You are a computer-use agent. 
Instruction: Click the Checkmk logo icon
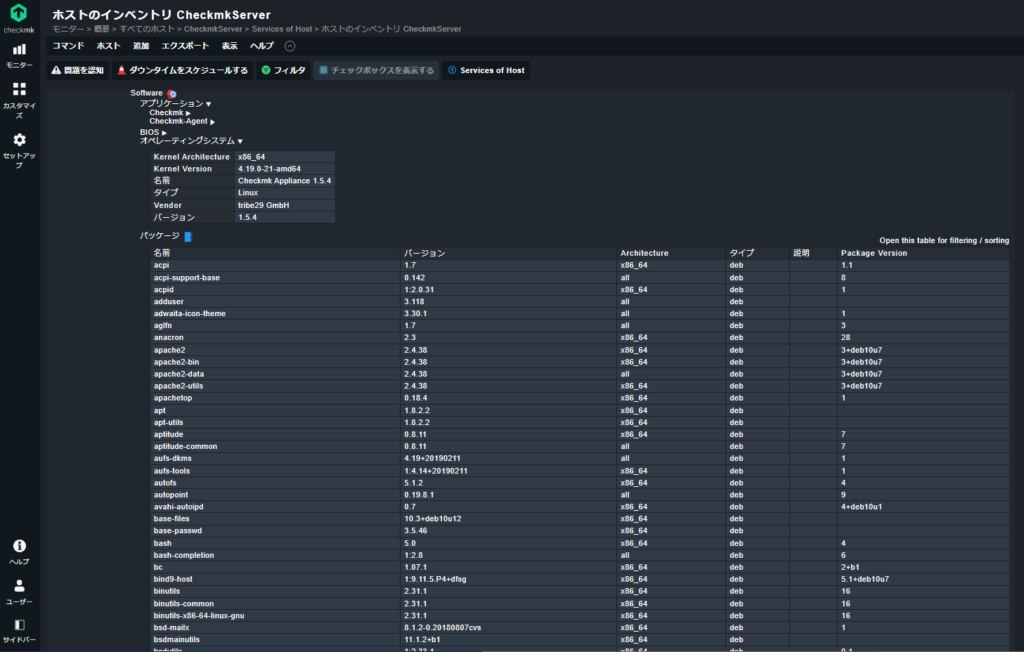[x=19, y=12]
